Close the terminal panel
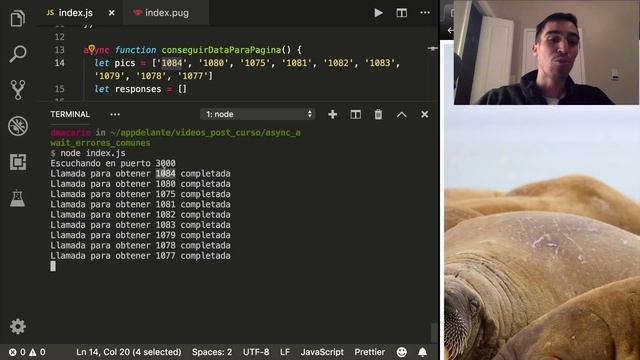640x360 pixels. pos(424,114)
